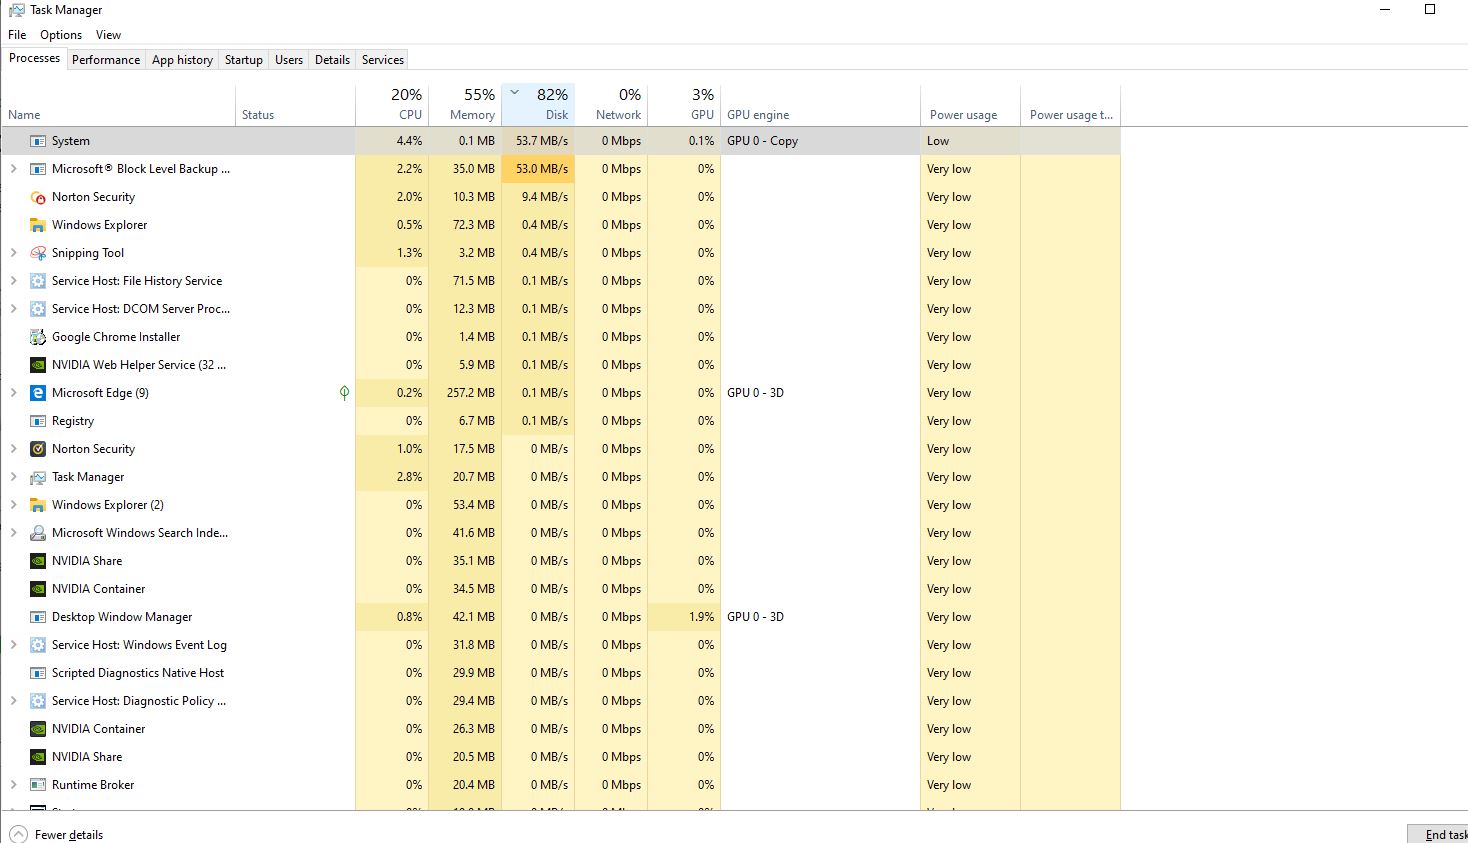Click the Norton Security icon with 9.4 MB/s disk
Image resolution: width=1468 pixels, height=843 pixels.
38,197
